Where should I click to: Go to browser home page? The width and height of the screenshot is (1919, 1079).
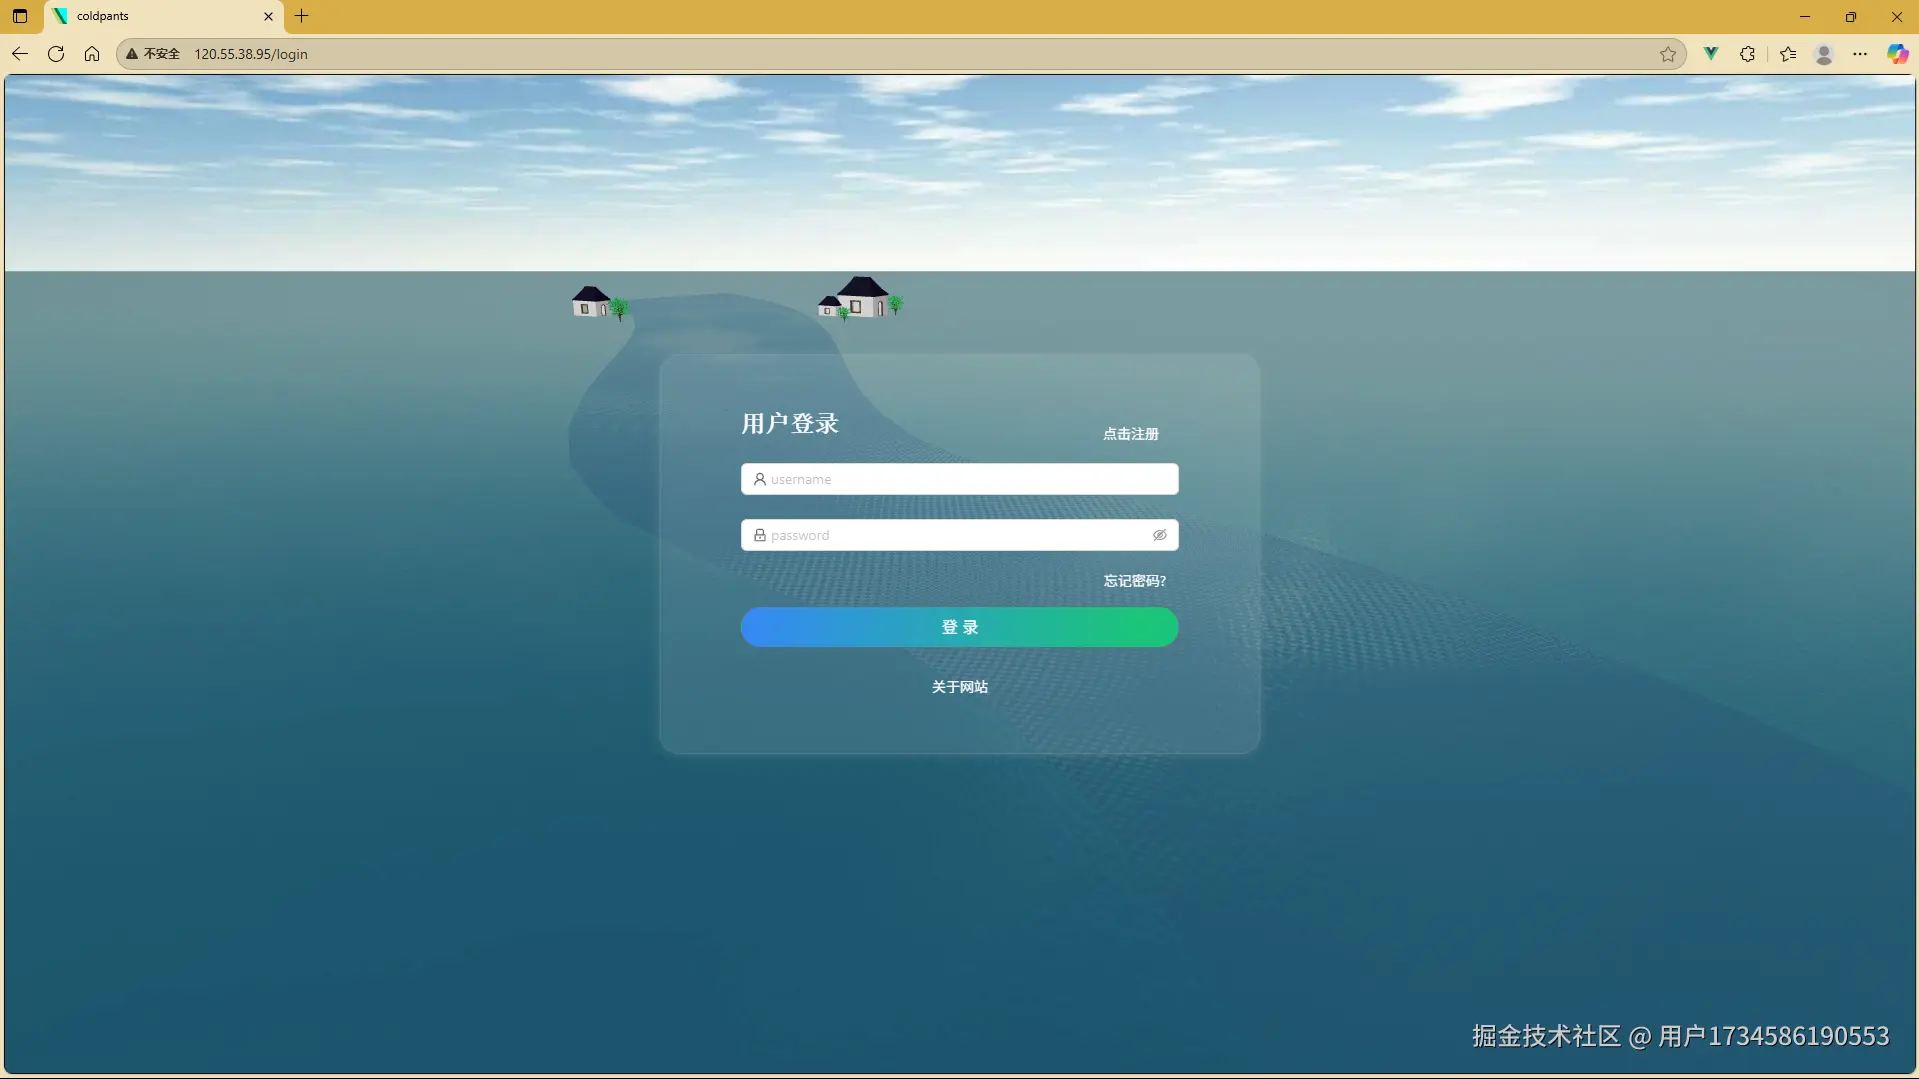click(92, 54)
